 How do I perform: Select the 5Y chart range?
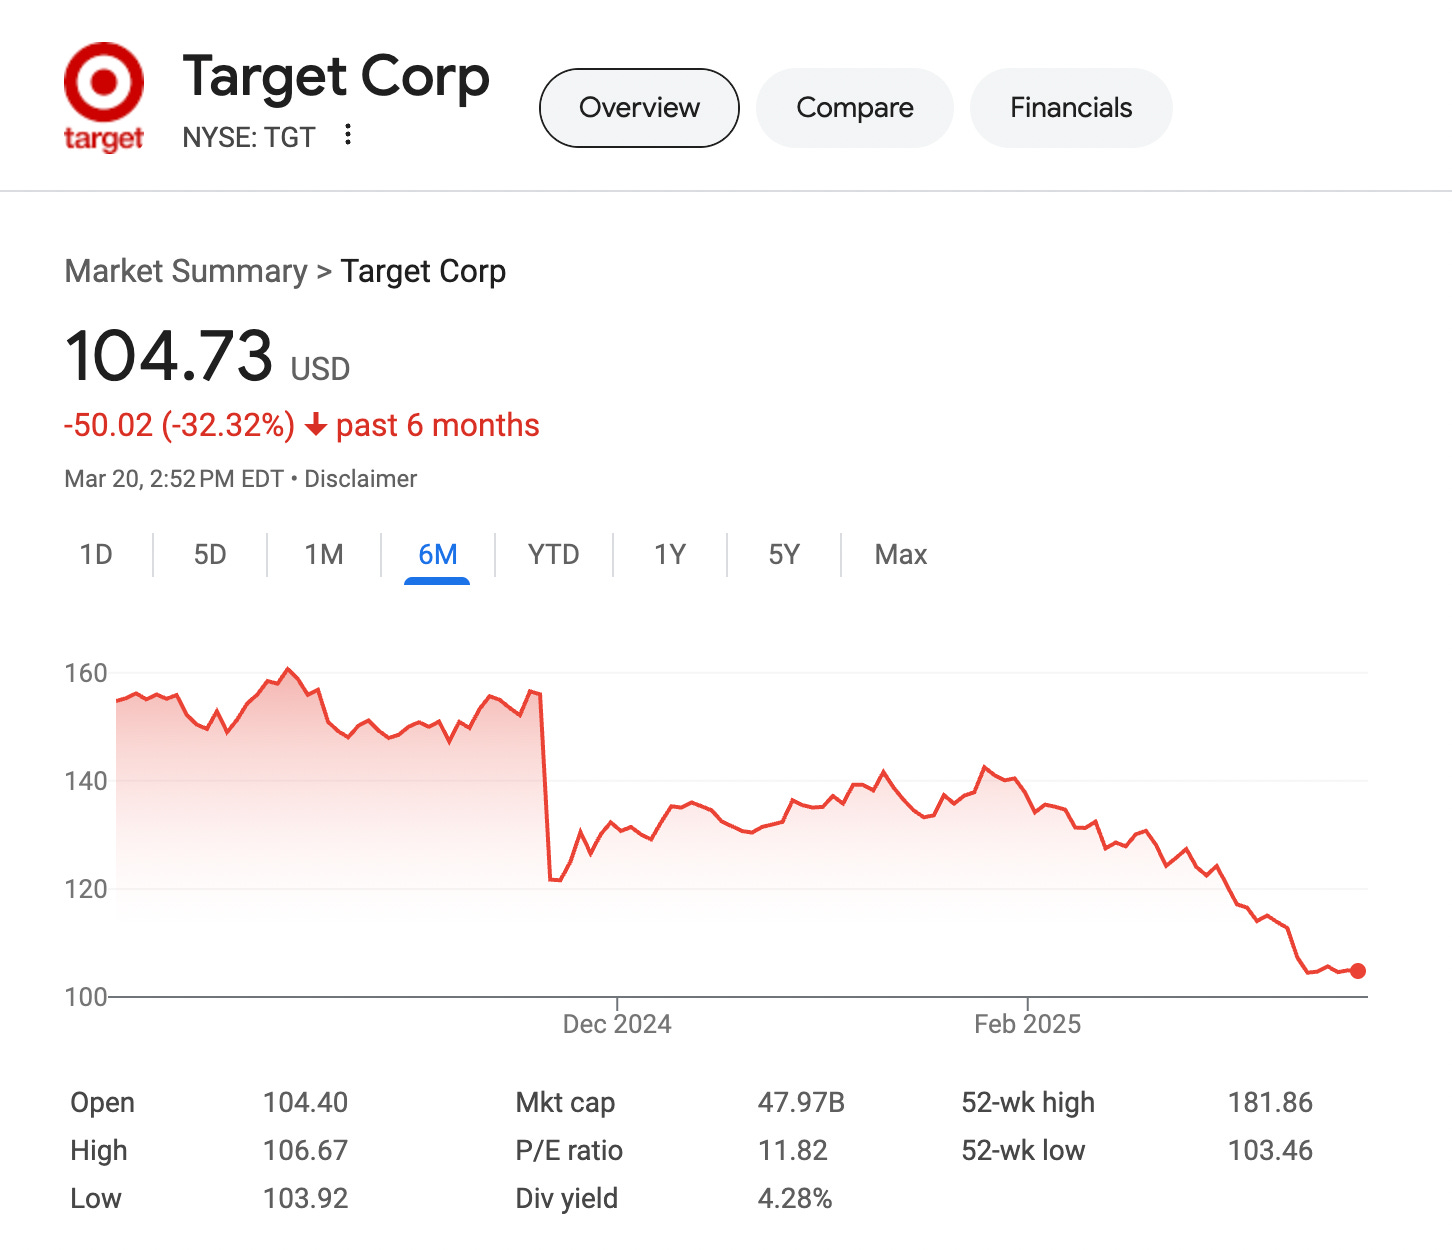click(x=783, y=554)
